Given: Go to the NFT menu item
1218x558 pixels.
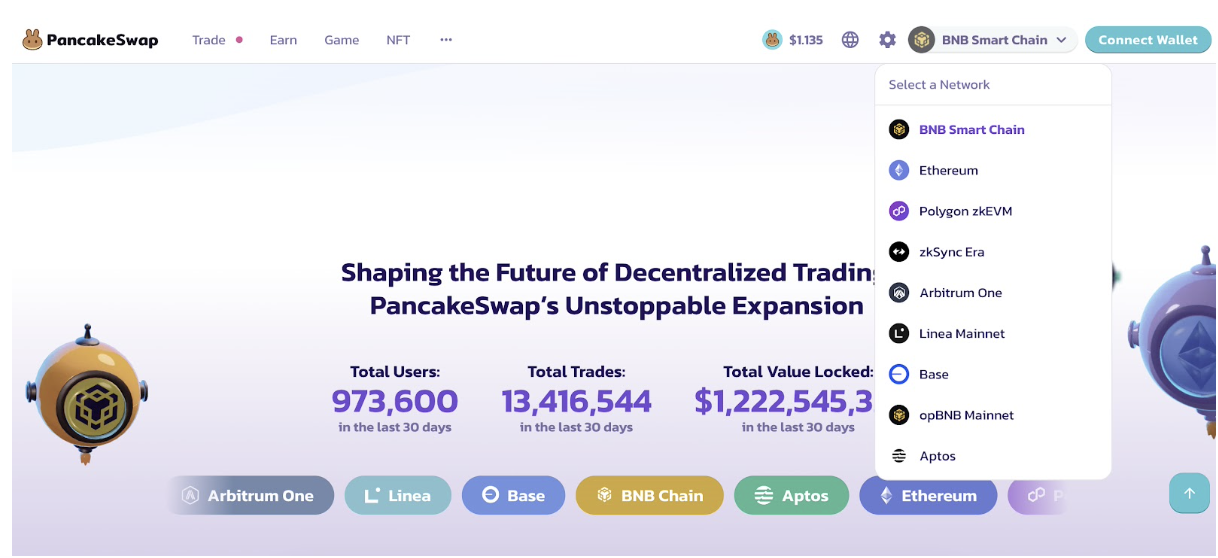Looking at the screenshot, I should tap(398, 40).
